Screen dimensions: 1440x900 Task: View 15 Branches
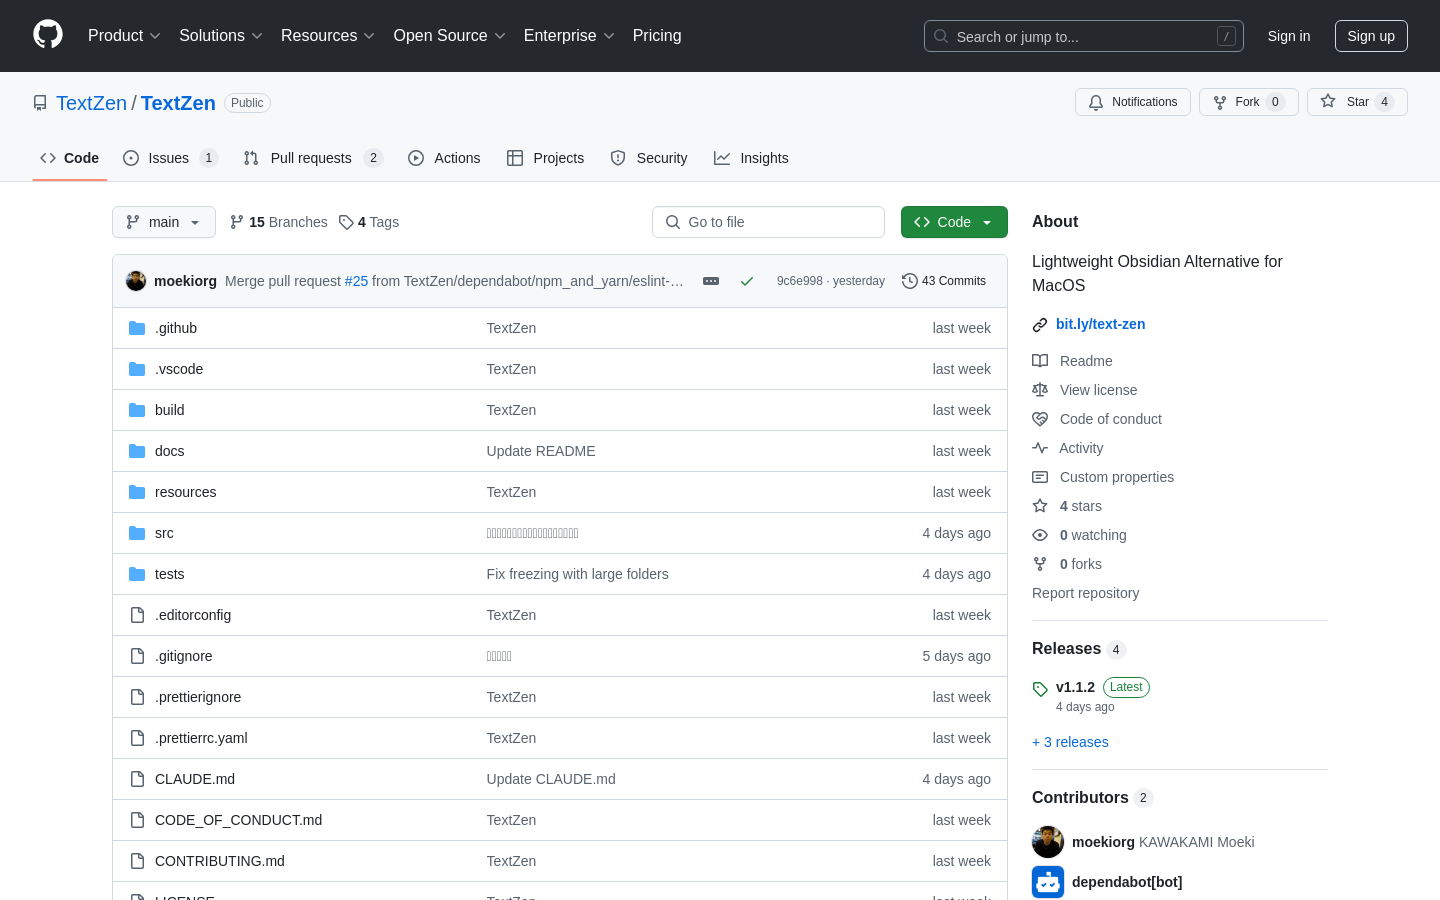278,222
